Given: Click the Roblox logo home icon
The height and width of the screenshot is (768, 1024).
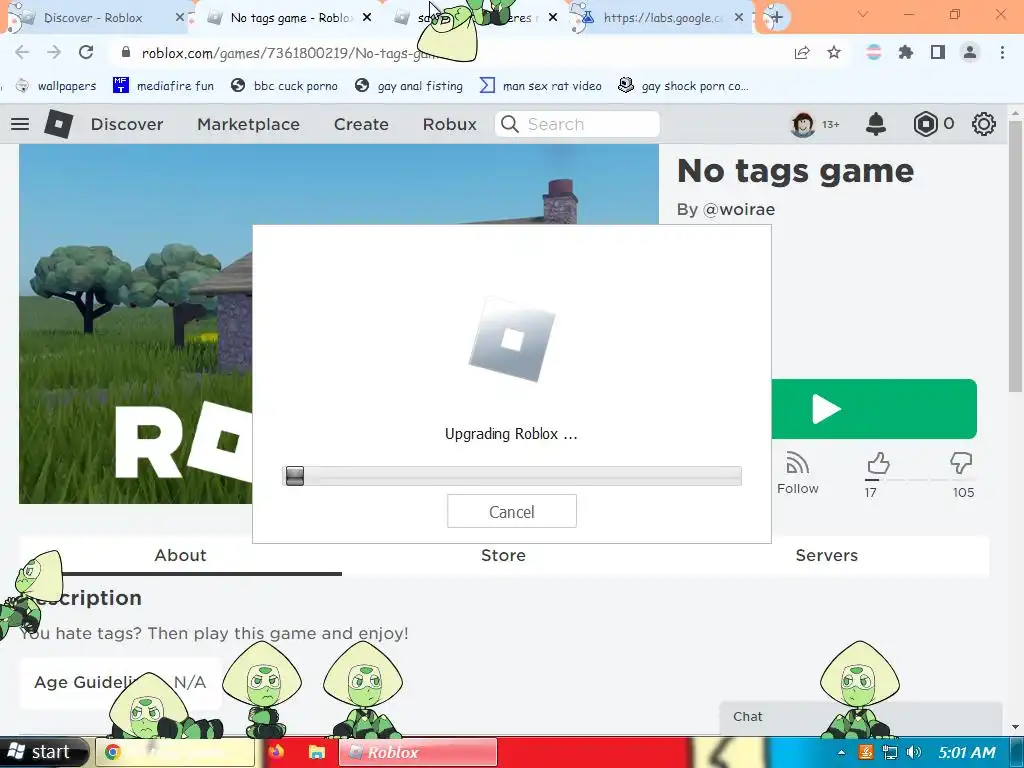Looking at the screenshot, I should click(58, 123).
